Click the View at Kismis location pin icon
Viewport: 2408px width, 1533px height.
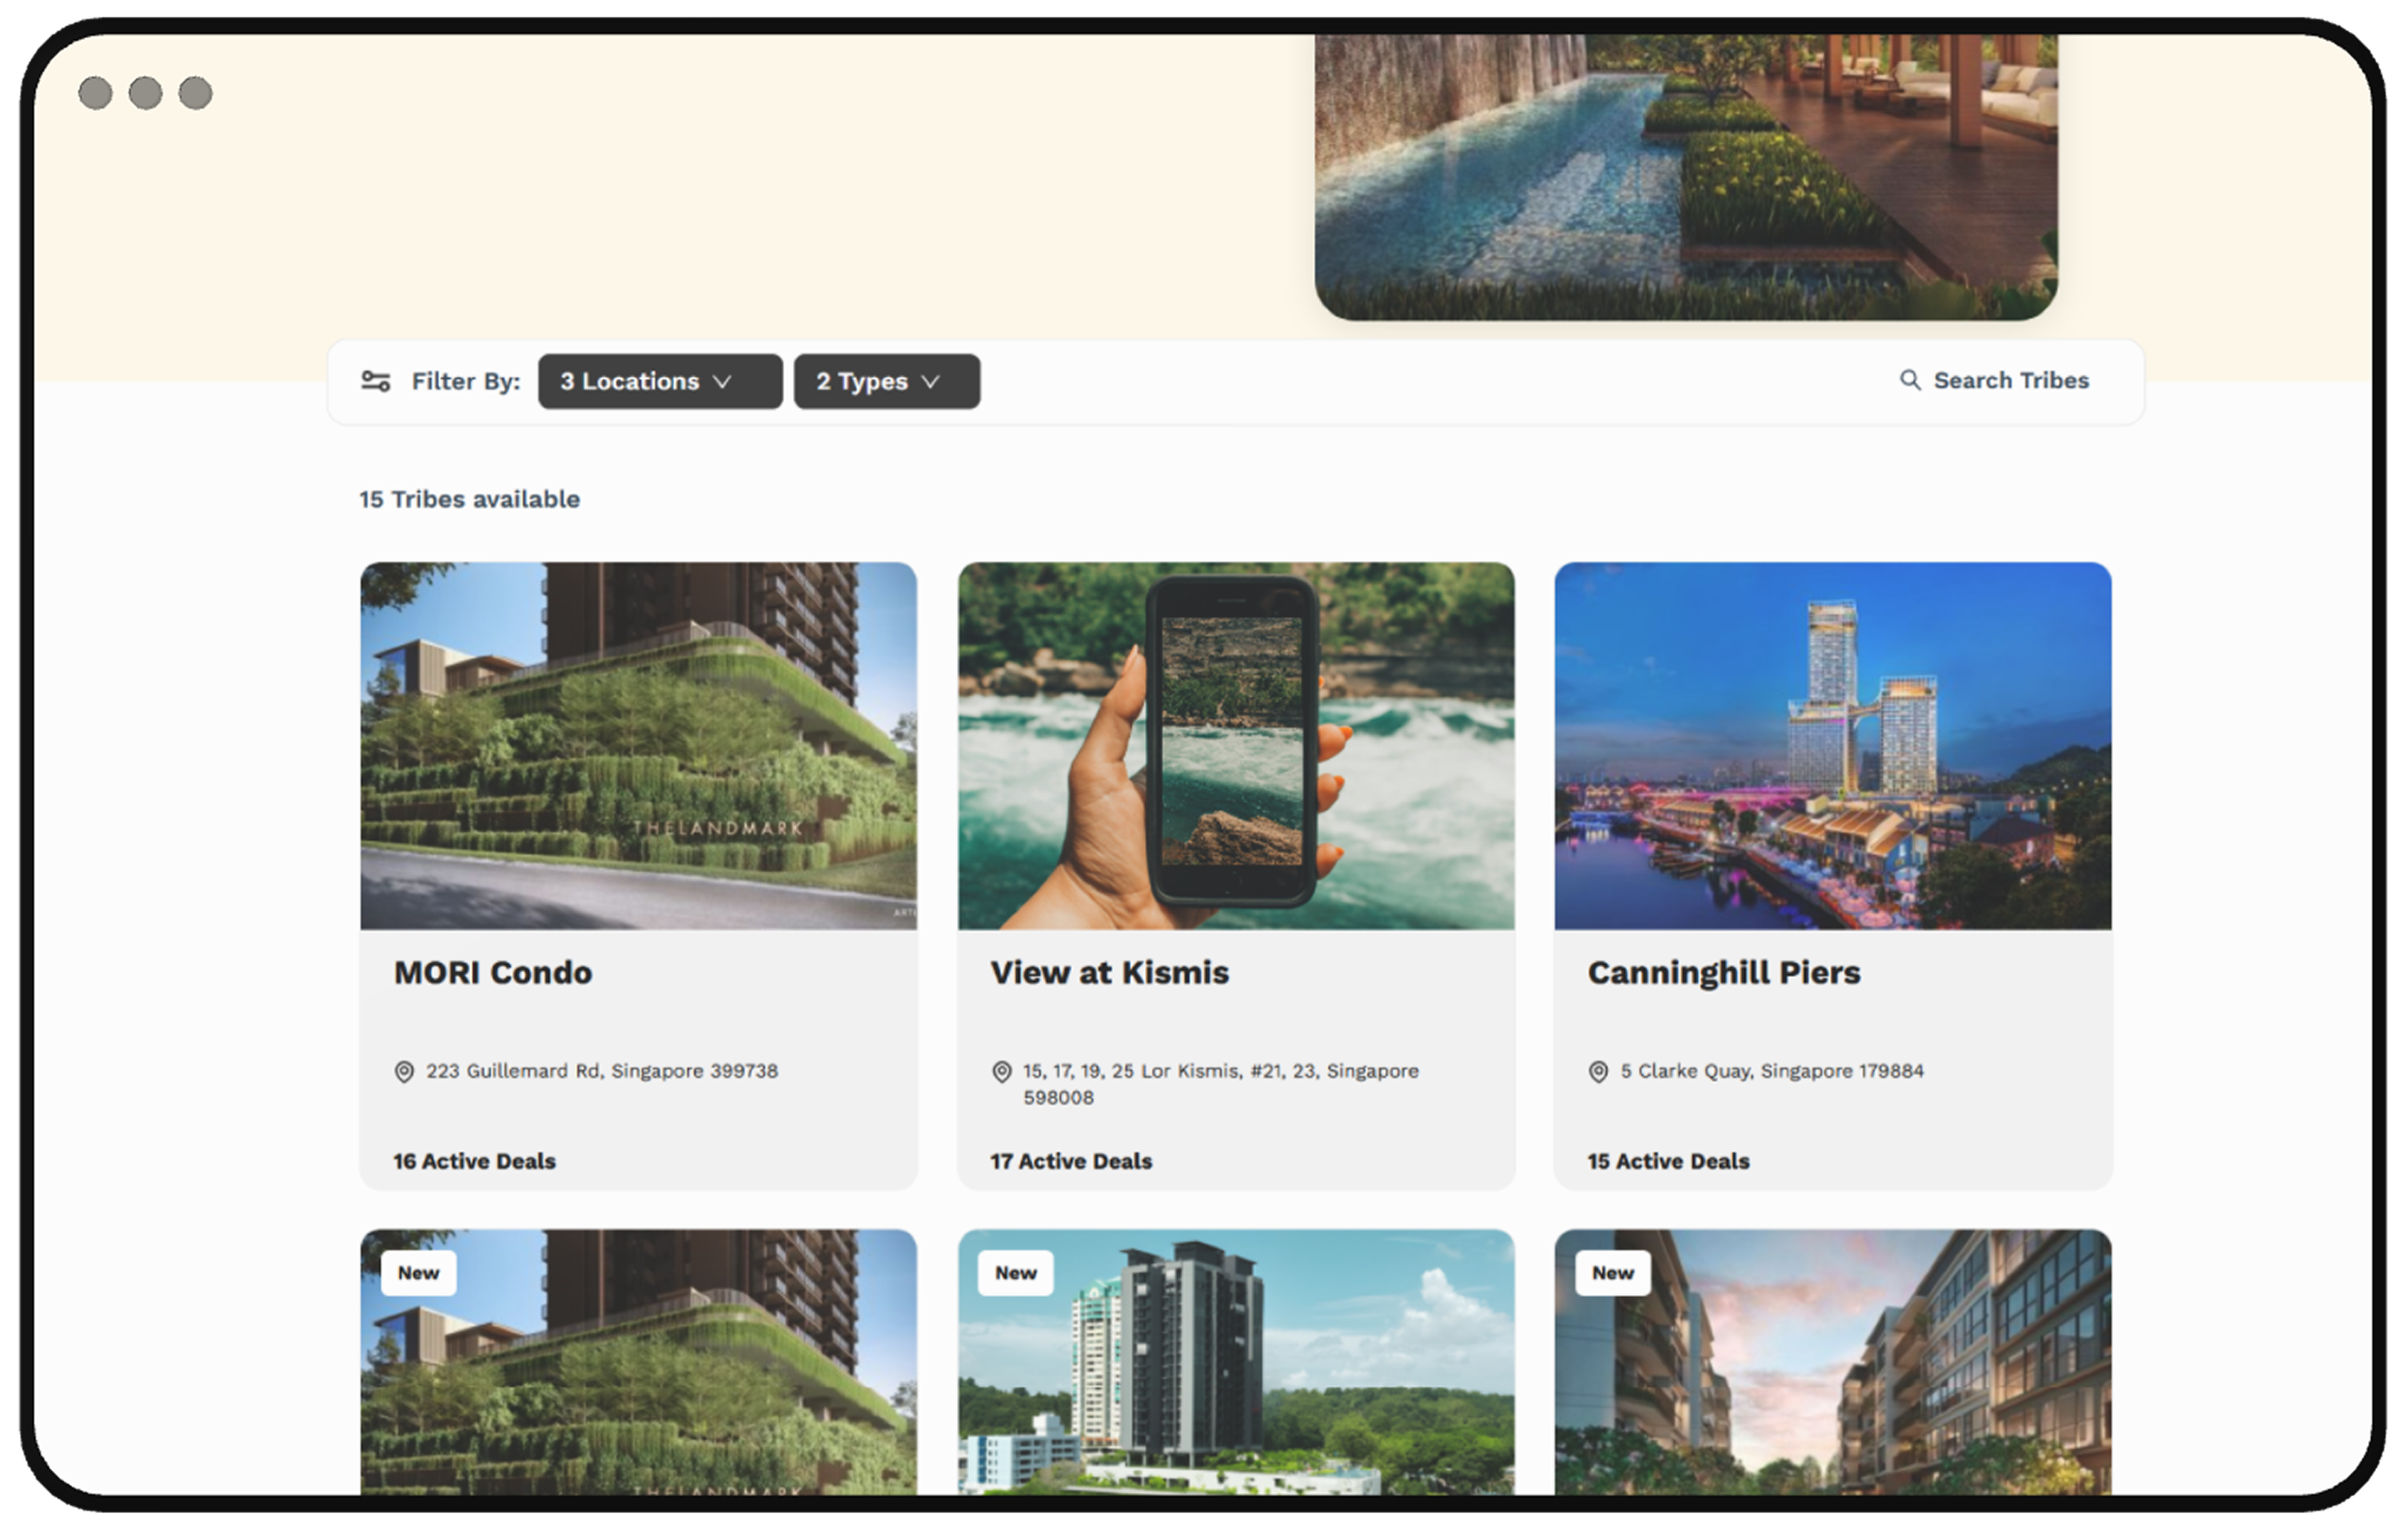(1001, 1072)
